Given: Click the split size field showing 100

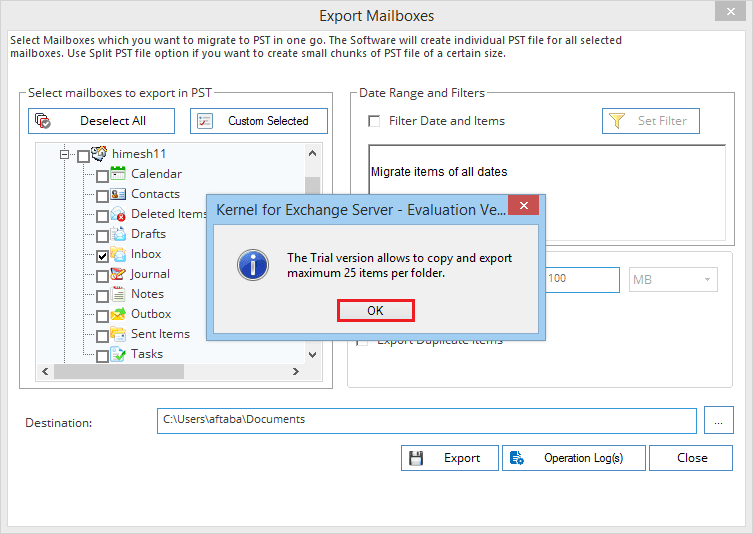Looking at the screenshot, I should [x=583, y=279].
